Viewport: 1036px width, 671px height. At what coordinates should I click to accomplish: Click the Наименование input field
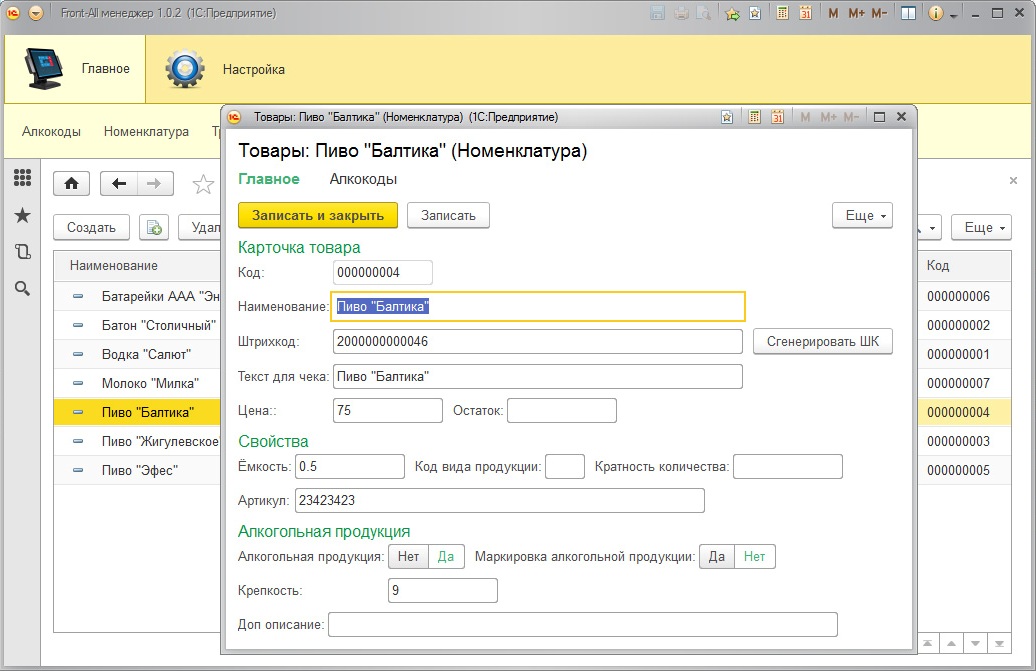coord(538,306)
